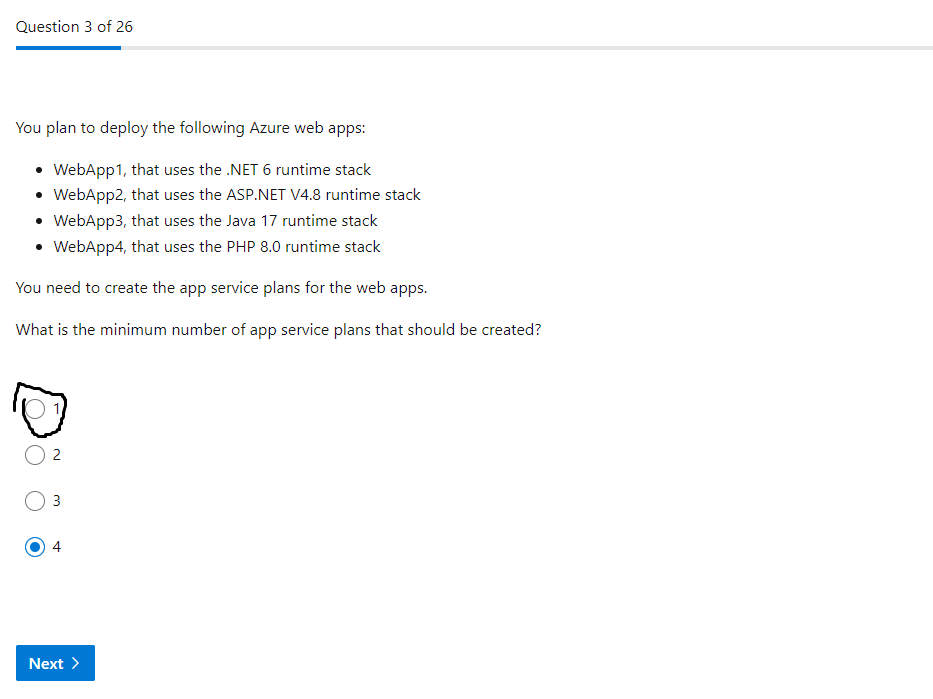
Task: Click the WebApp3 Java 17 list item
Action: click(x=215, y=221)
